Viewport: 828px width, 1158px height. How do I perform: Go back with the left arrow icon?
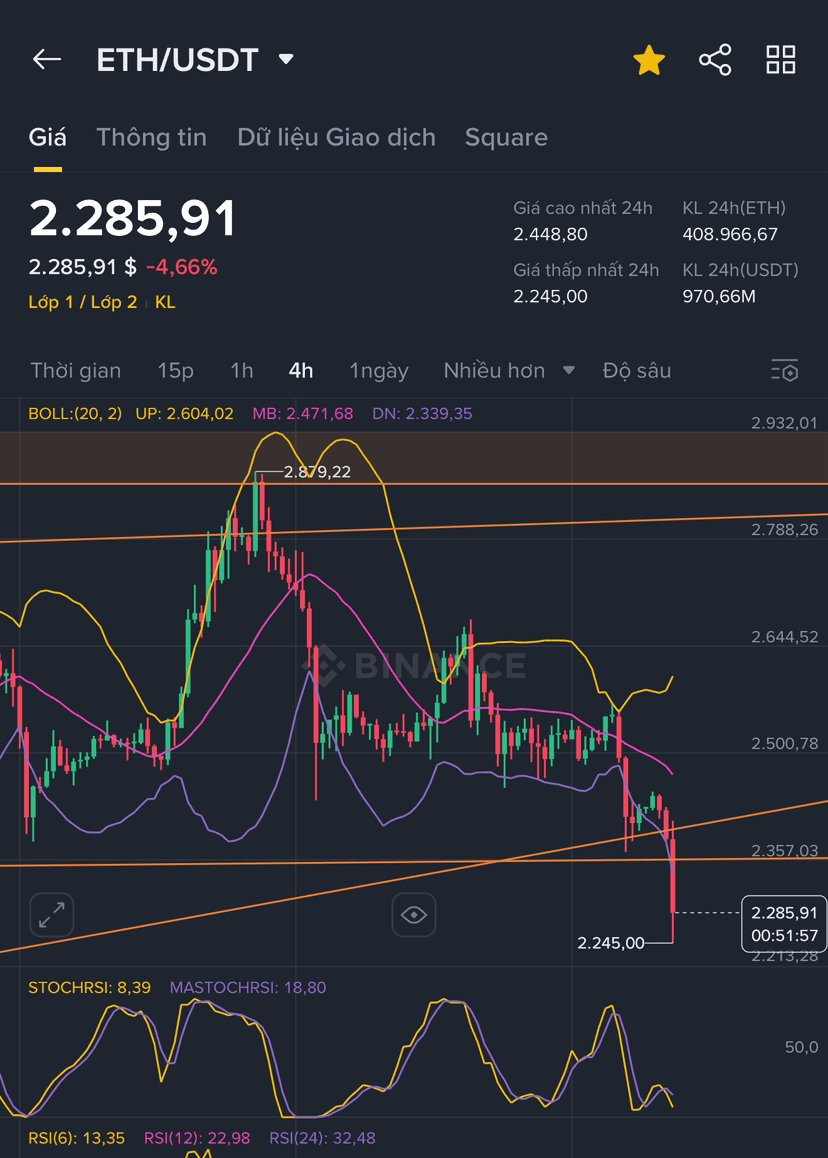(x=47, y=60)
